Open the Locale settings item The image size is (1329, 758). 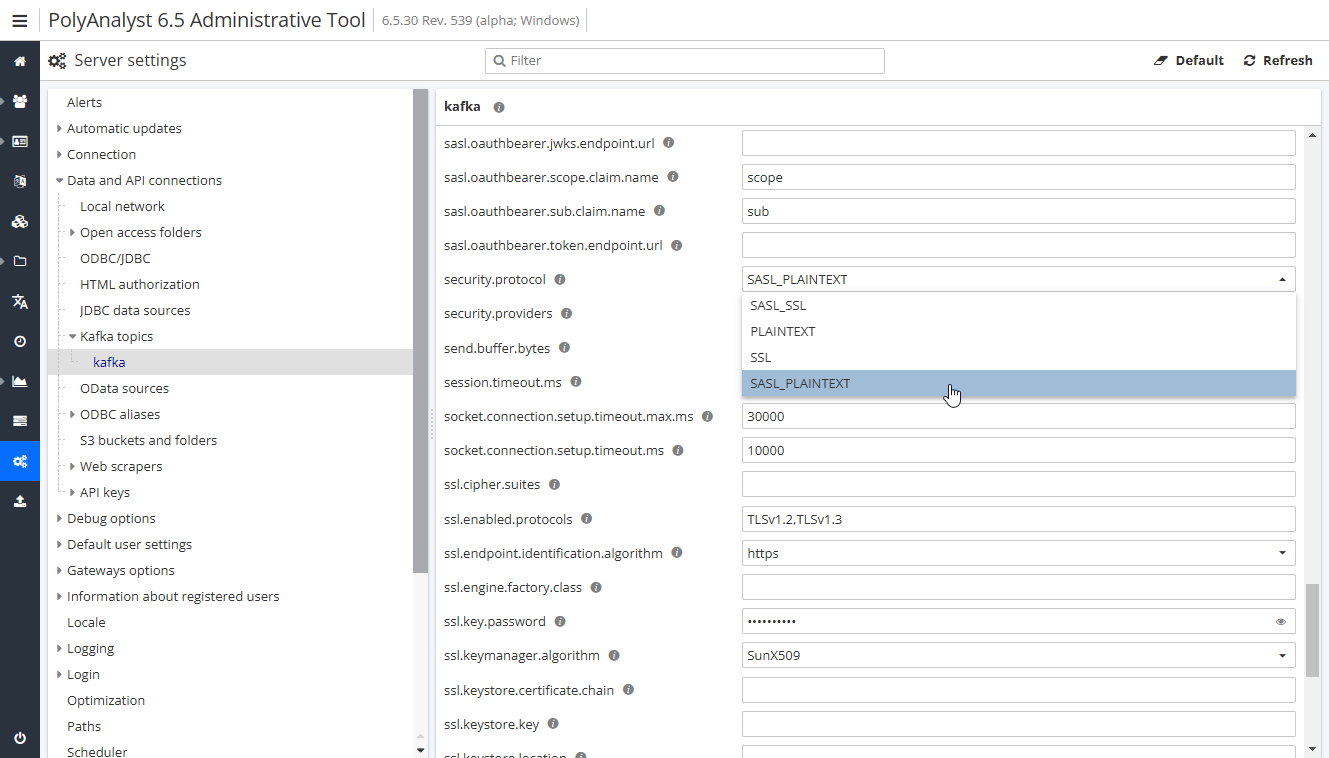(86, 622)
